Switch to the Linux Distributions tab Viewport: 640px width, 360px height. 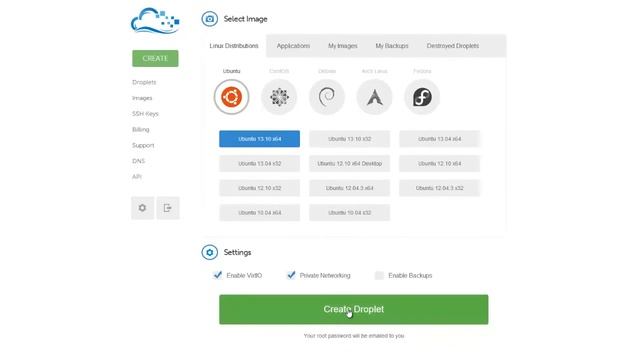234,46
